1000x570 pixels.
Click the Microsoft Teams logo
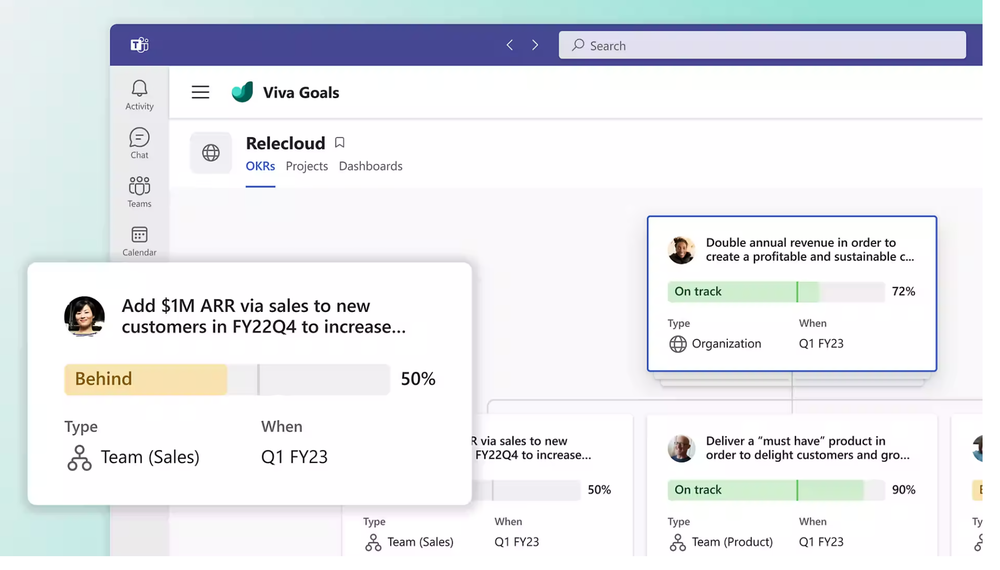[x=142, y=46]
